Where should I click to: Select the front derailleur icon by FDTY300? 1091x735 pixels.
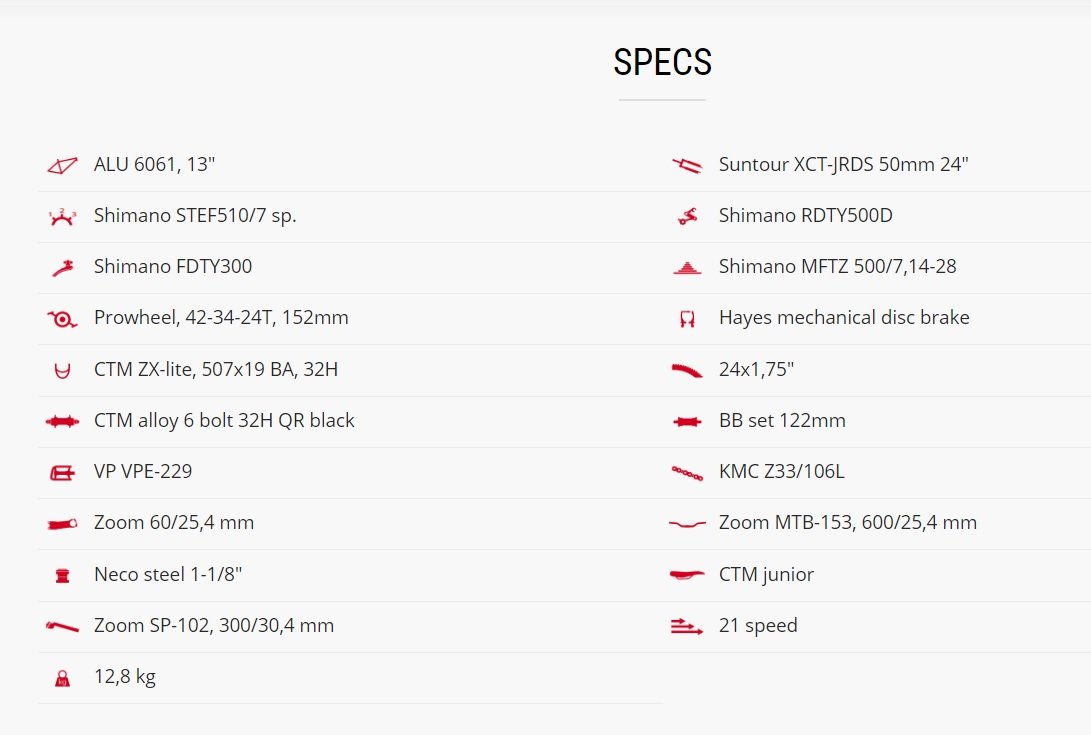62,267
